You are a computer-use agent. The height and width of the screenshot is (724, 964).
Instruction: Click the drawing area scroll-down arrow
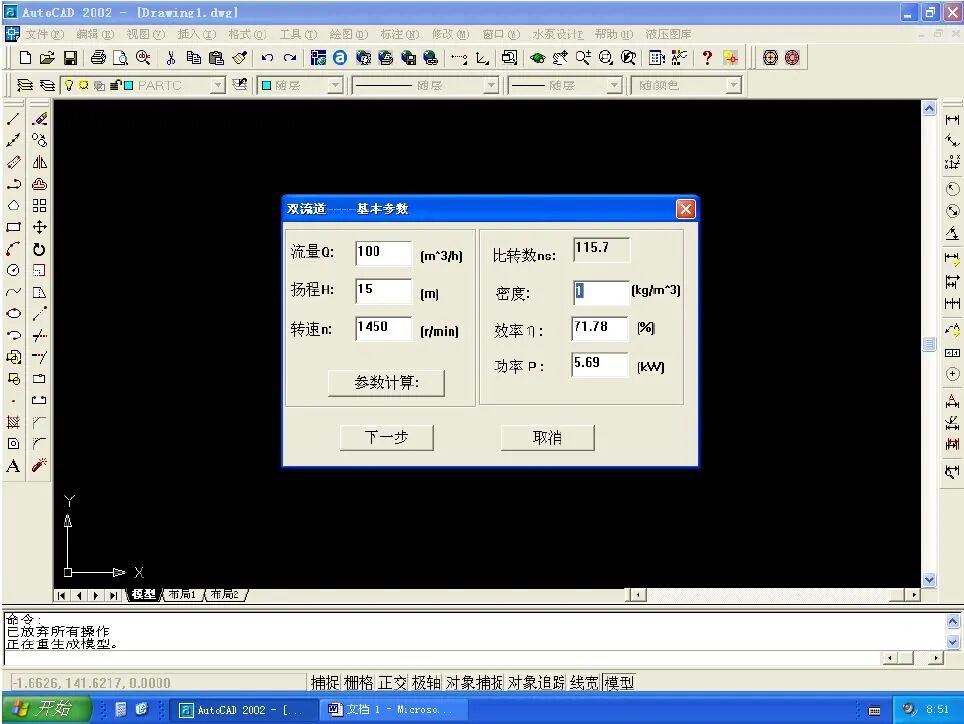(929, 580)
